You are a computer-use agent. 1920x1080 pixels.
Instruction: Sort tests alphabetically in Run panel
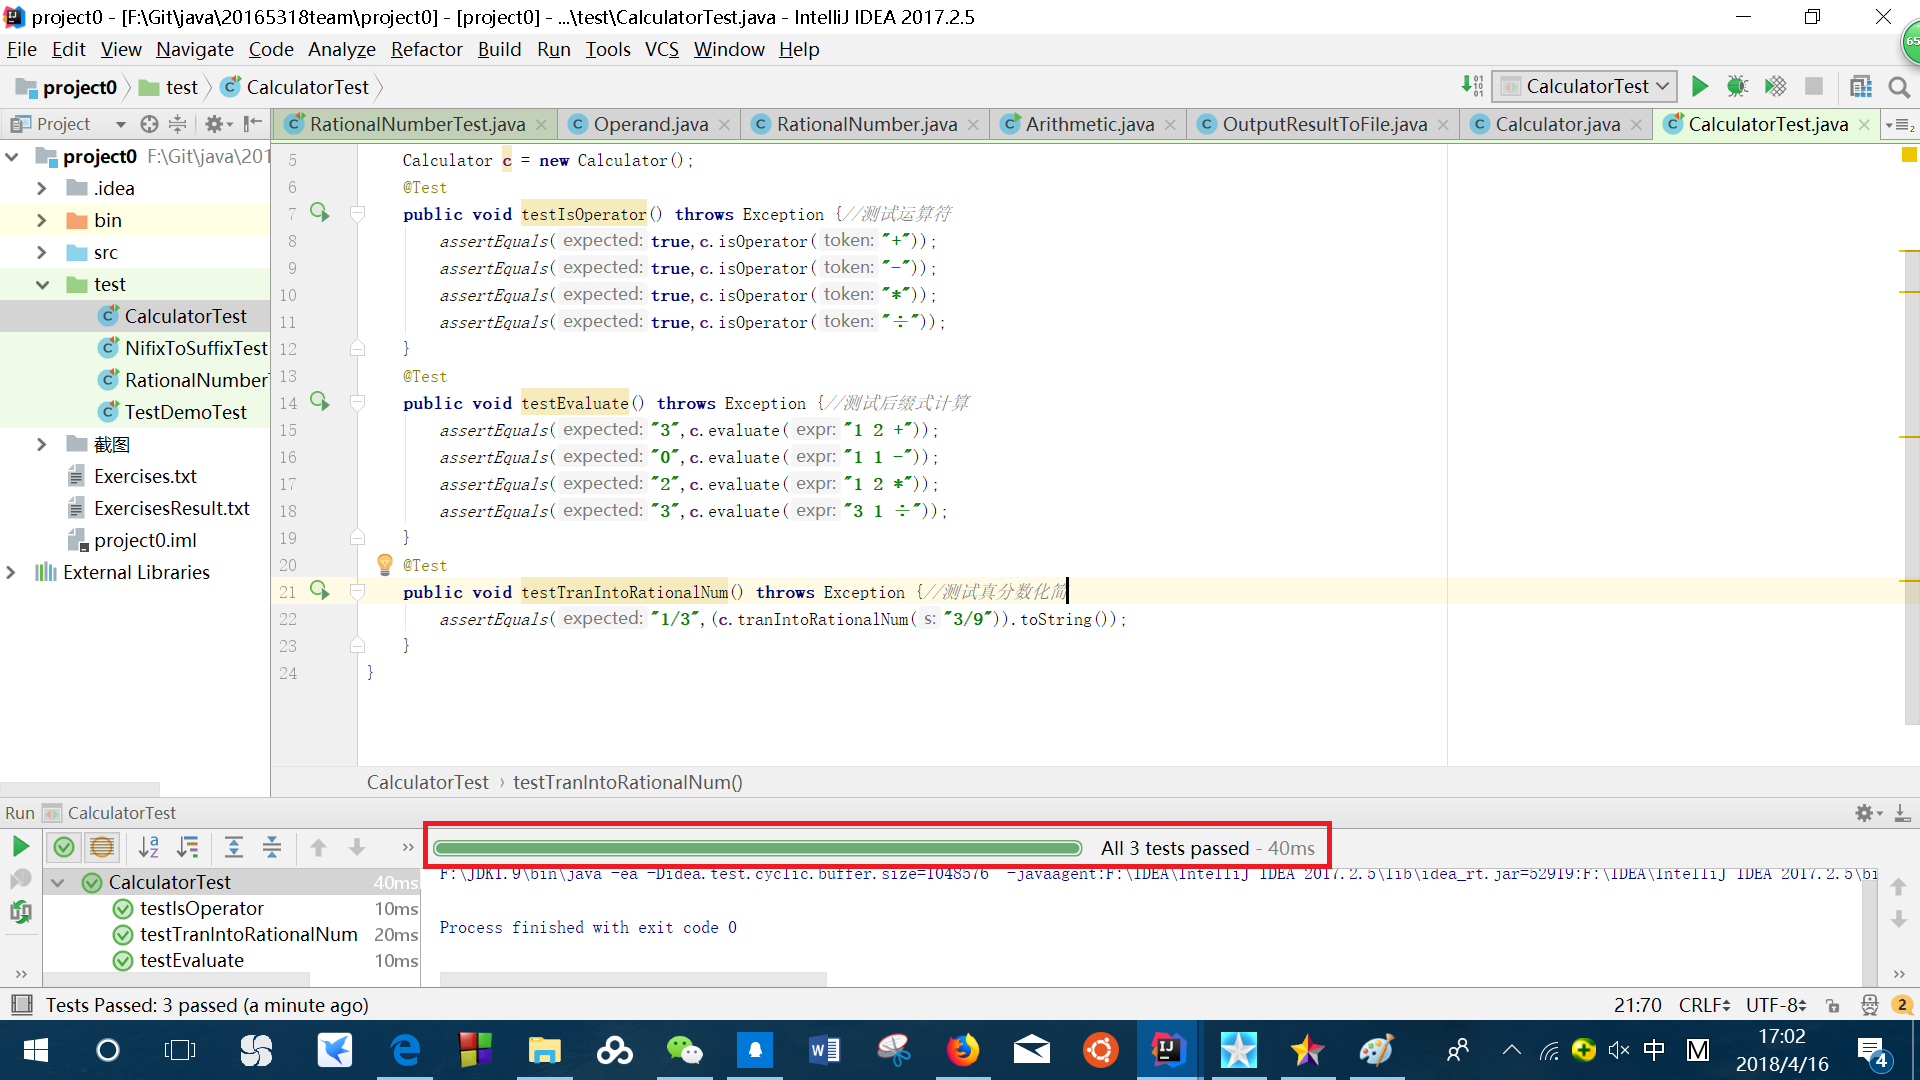click(149, 847)
